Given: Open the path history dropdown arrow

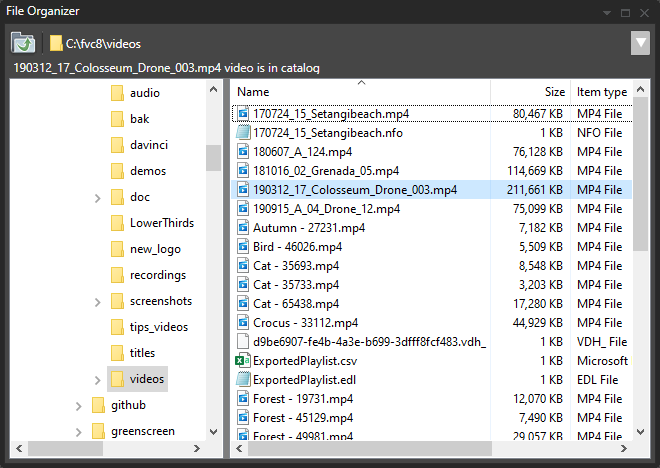Looking at the screenshot, I should click(640, 43).
